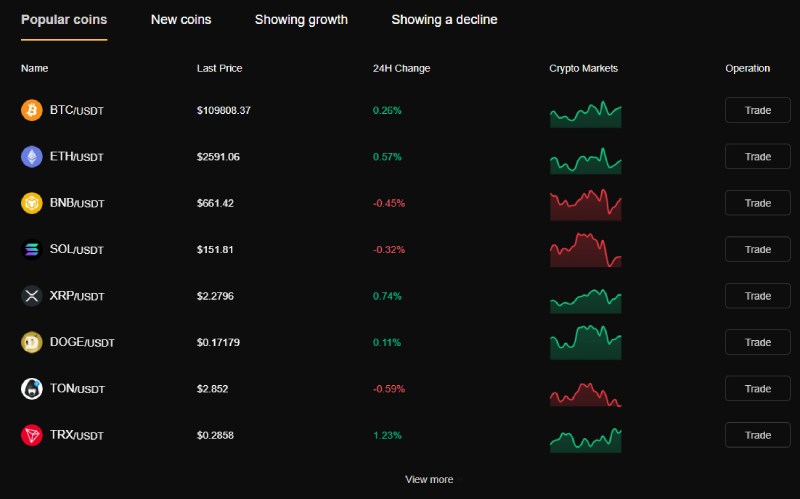The width and height of the screenshot is (800, 499).
Task: Click the Solana coin icon
Action: click(32, 250)
